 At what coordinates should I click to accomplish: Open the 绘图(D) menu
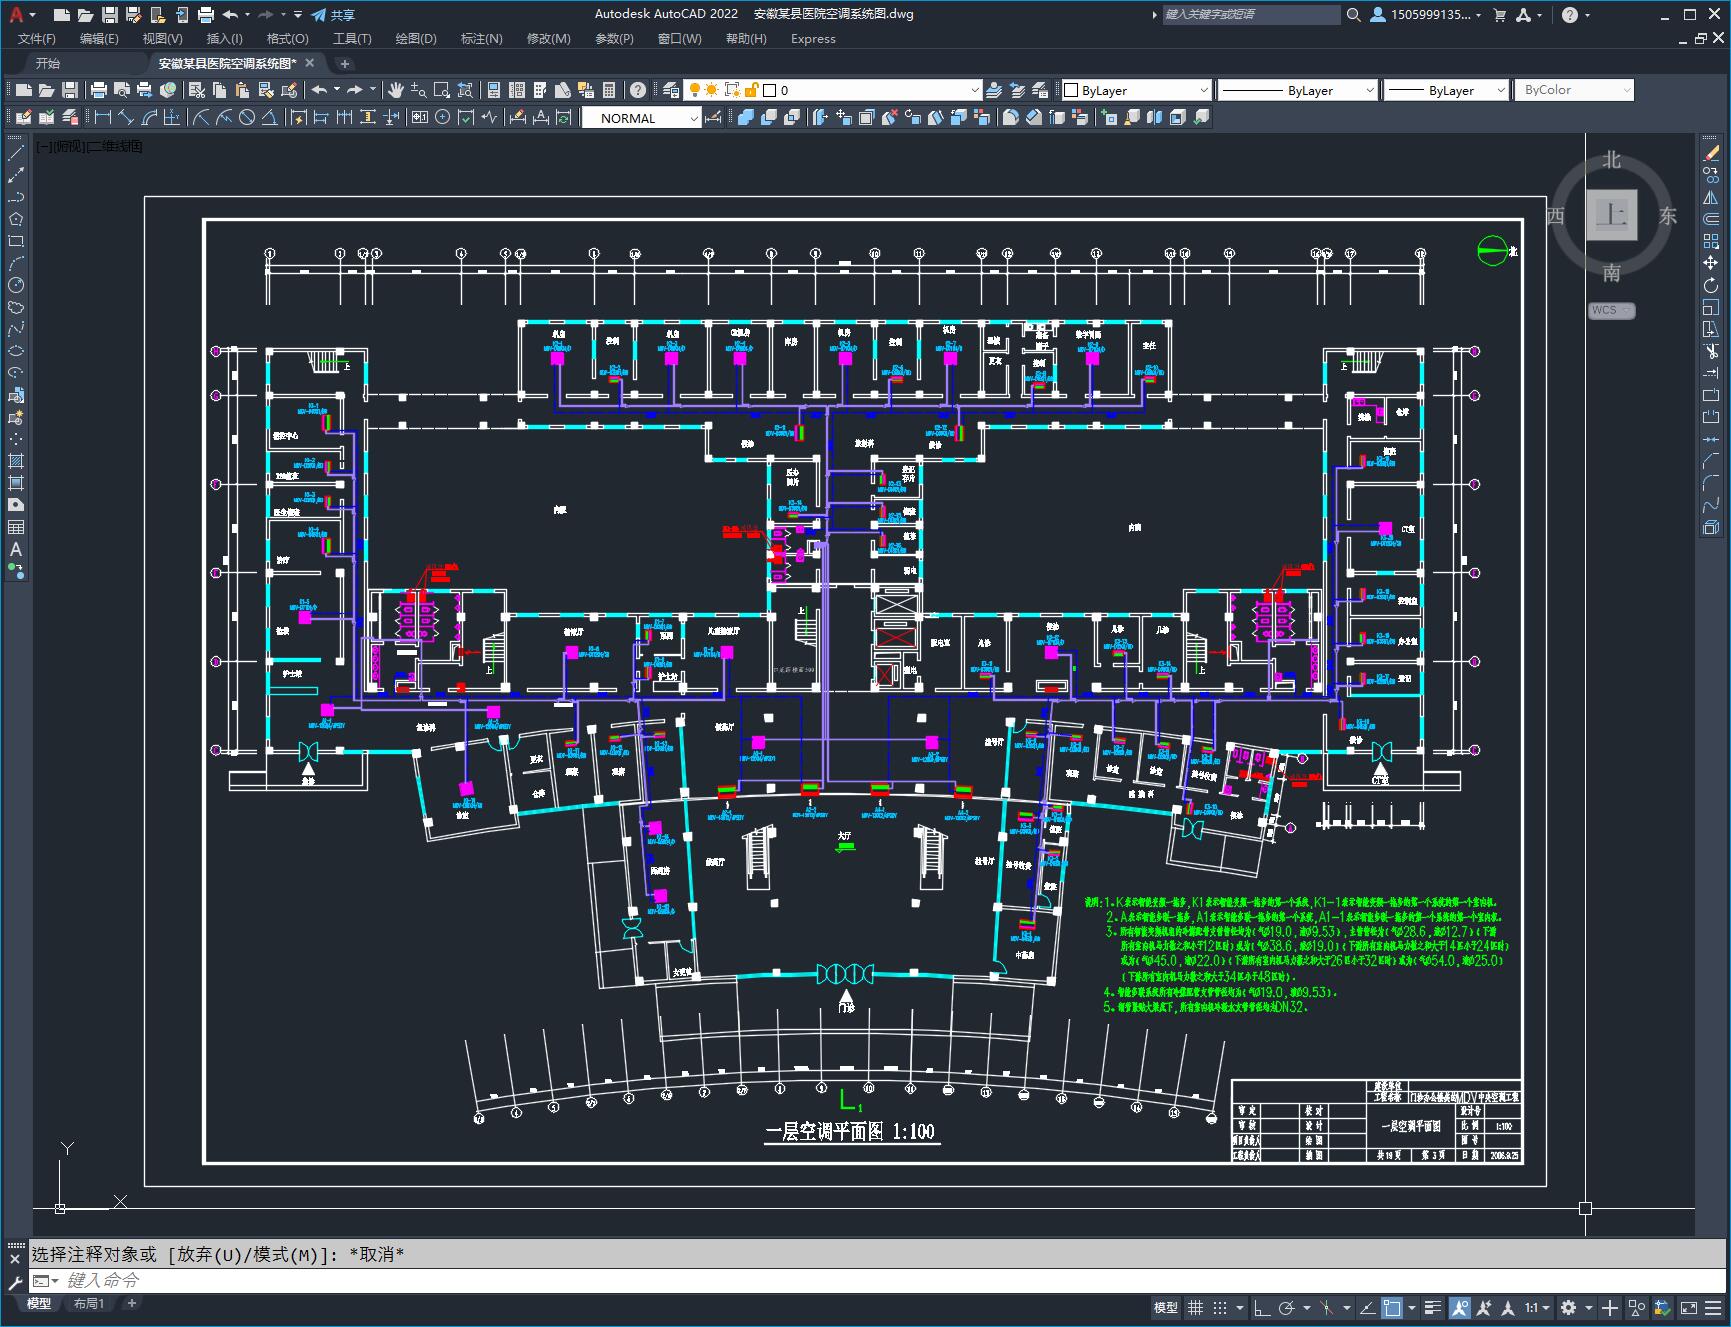pos(416,39)
